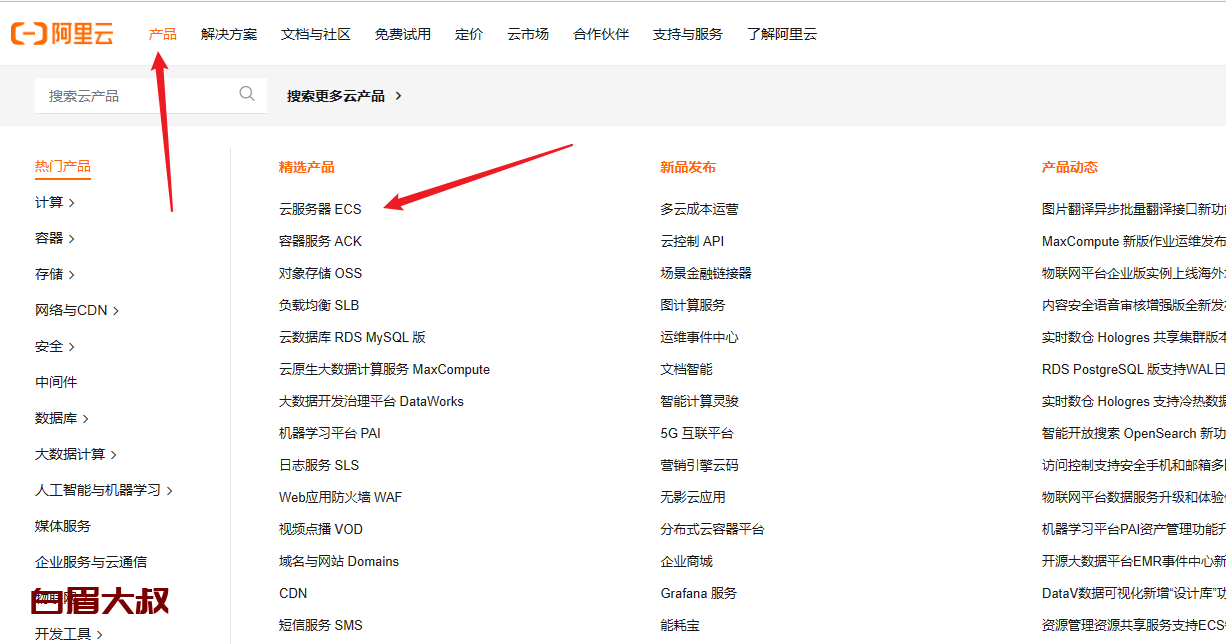Open 场景金融链接器 link
1226x644 pixels.
[706, 273]
